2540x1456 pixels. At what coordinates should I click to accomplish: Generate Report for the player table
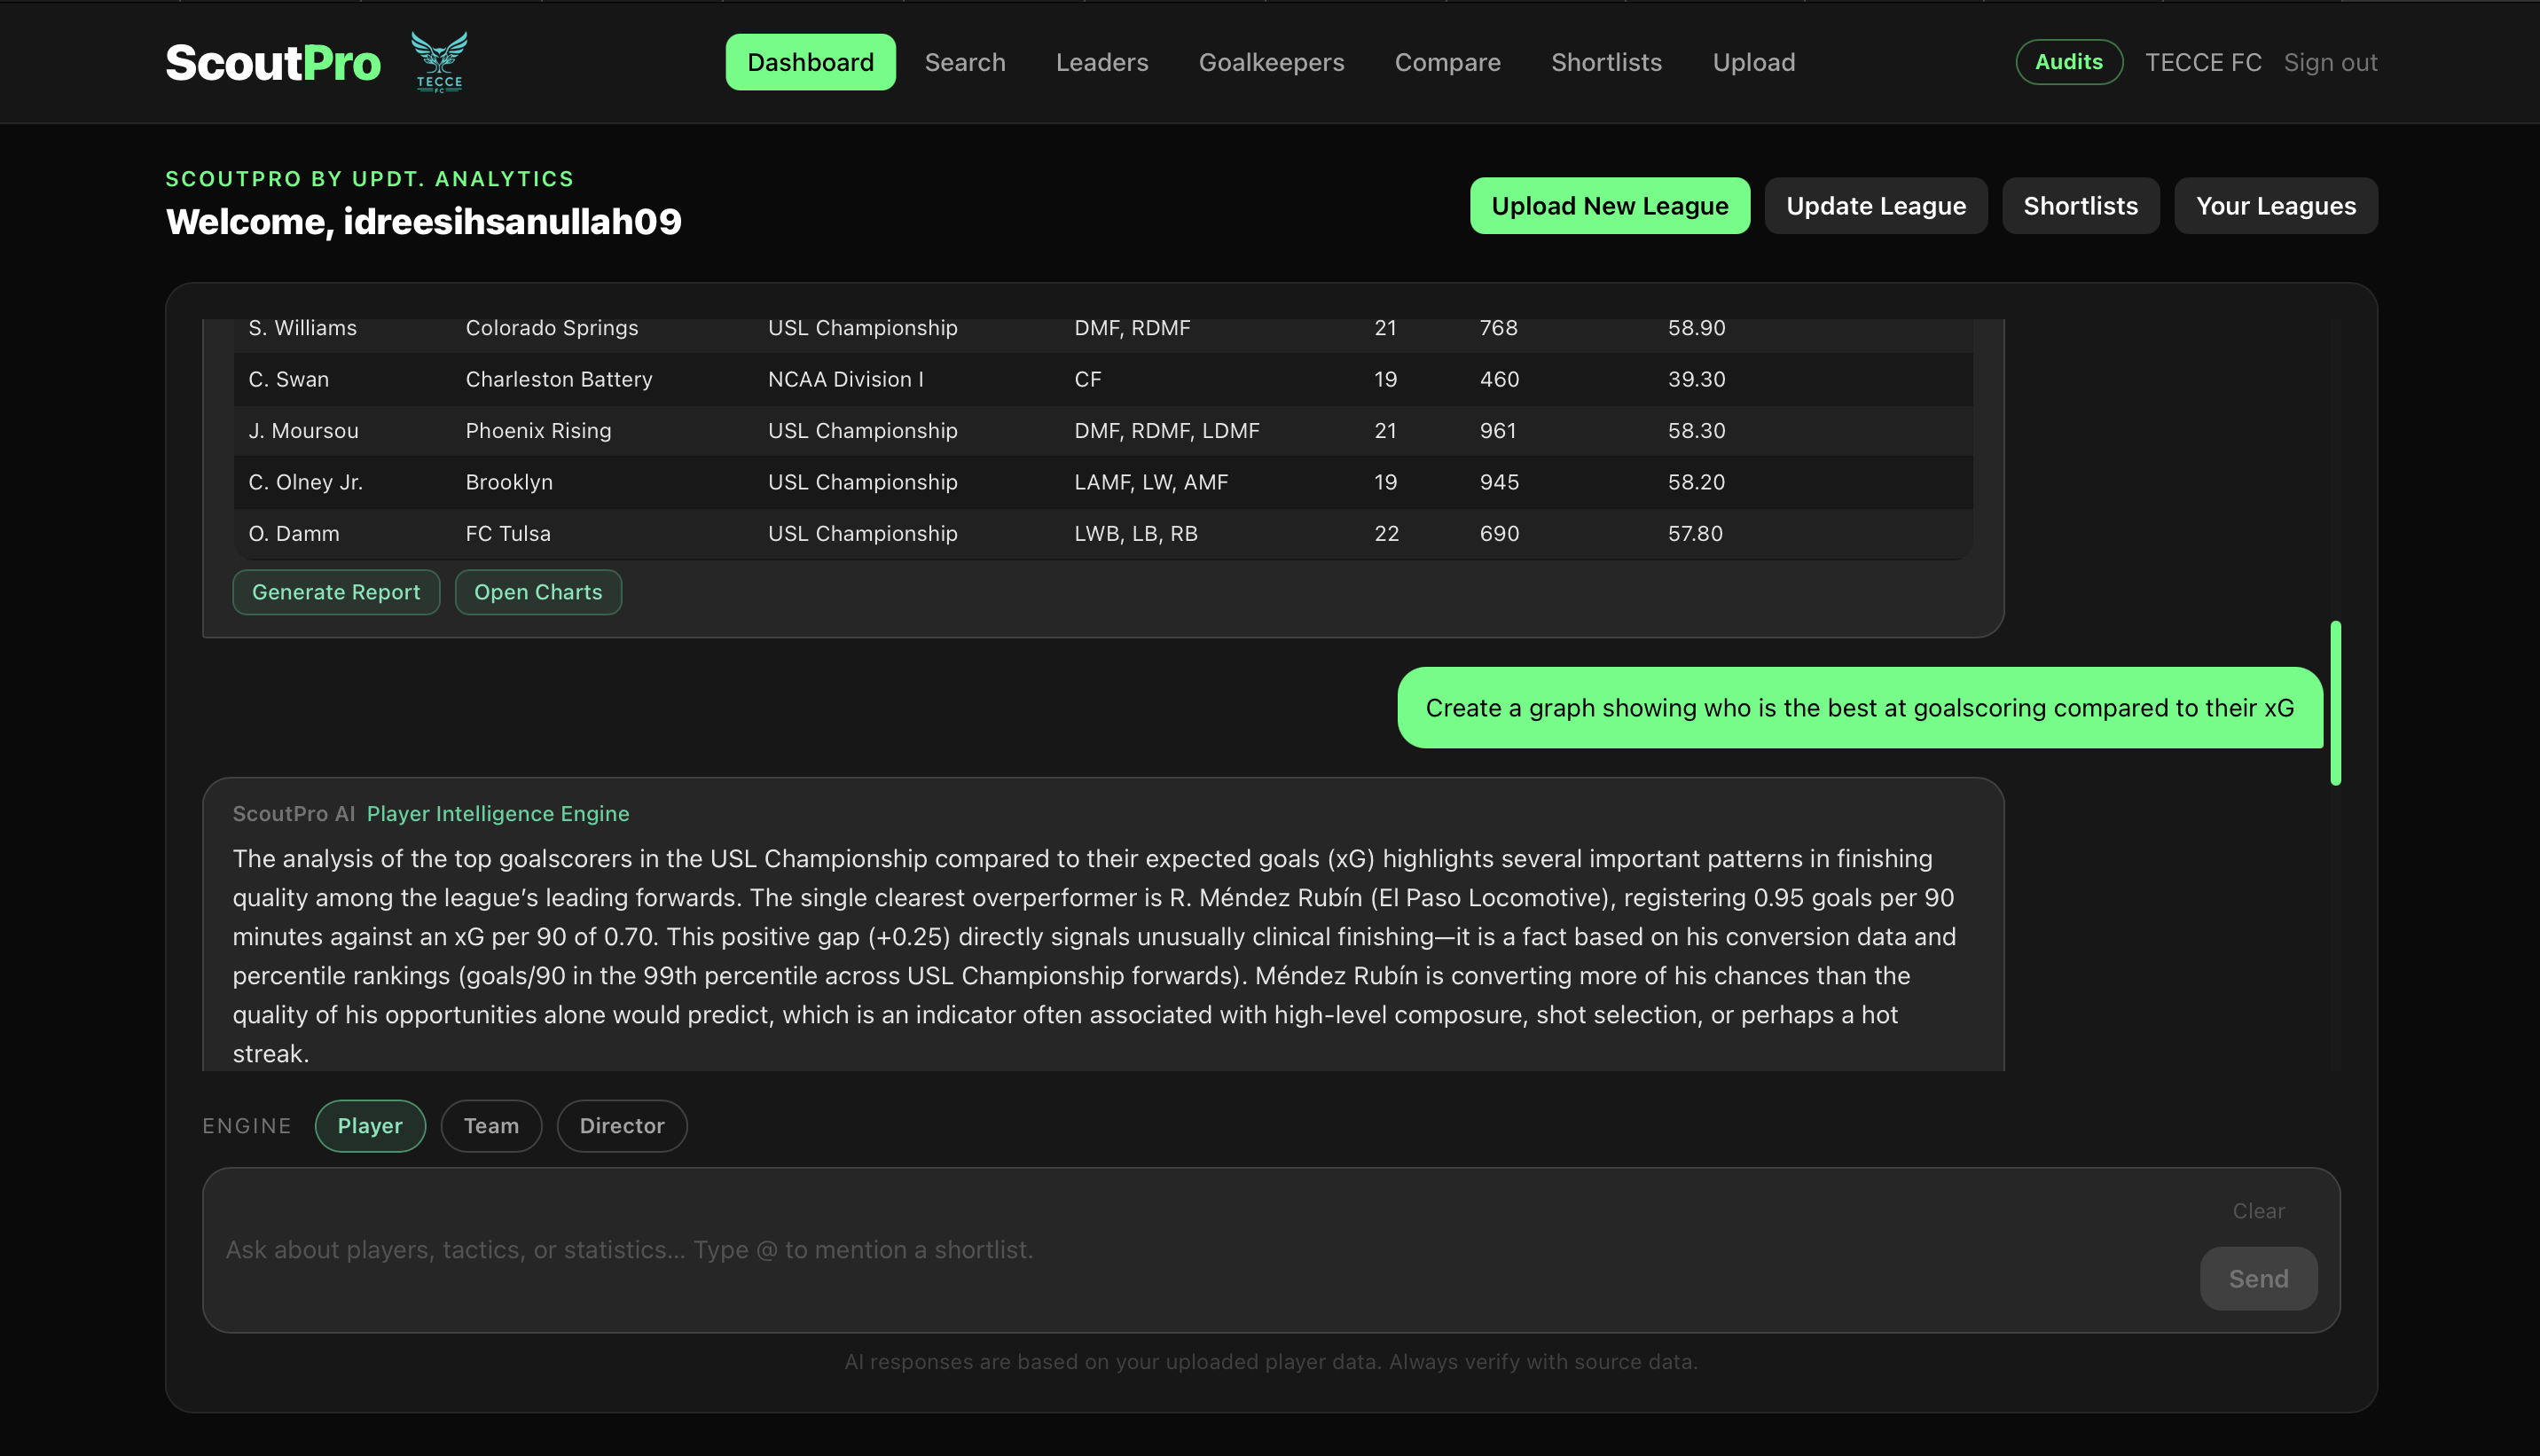[336, 592]
